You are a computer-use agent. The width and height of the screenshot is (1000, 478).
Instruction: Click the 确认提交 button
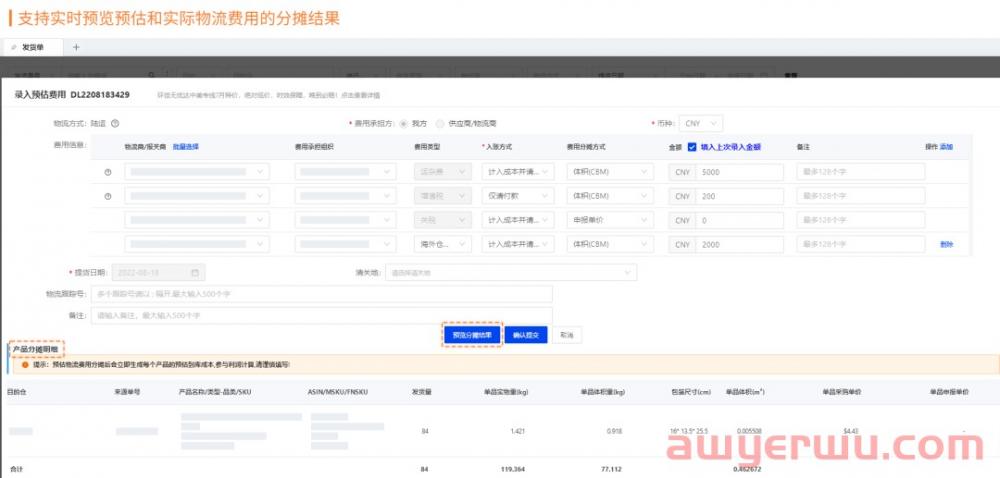point(526,335)
